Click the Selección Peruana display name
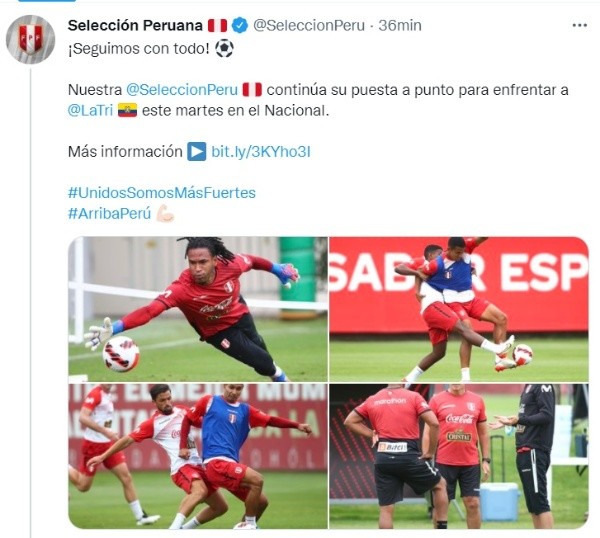Viewport: 600px width, 538px height. tap(135, 26)
